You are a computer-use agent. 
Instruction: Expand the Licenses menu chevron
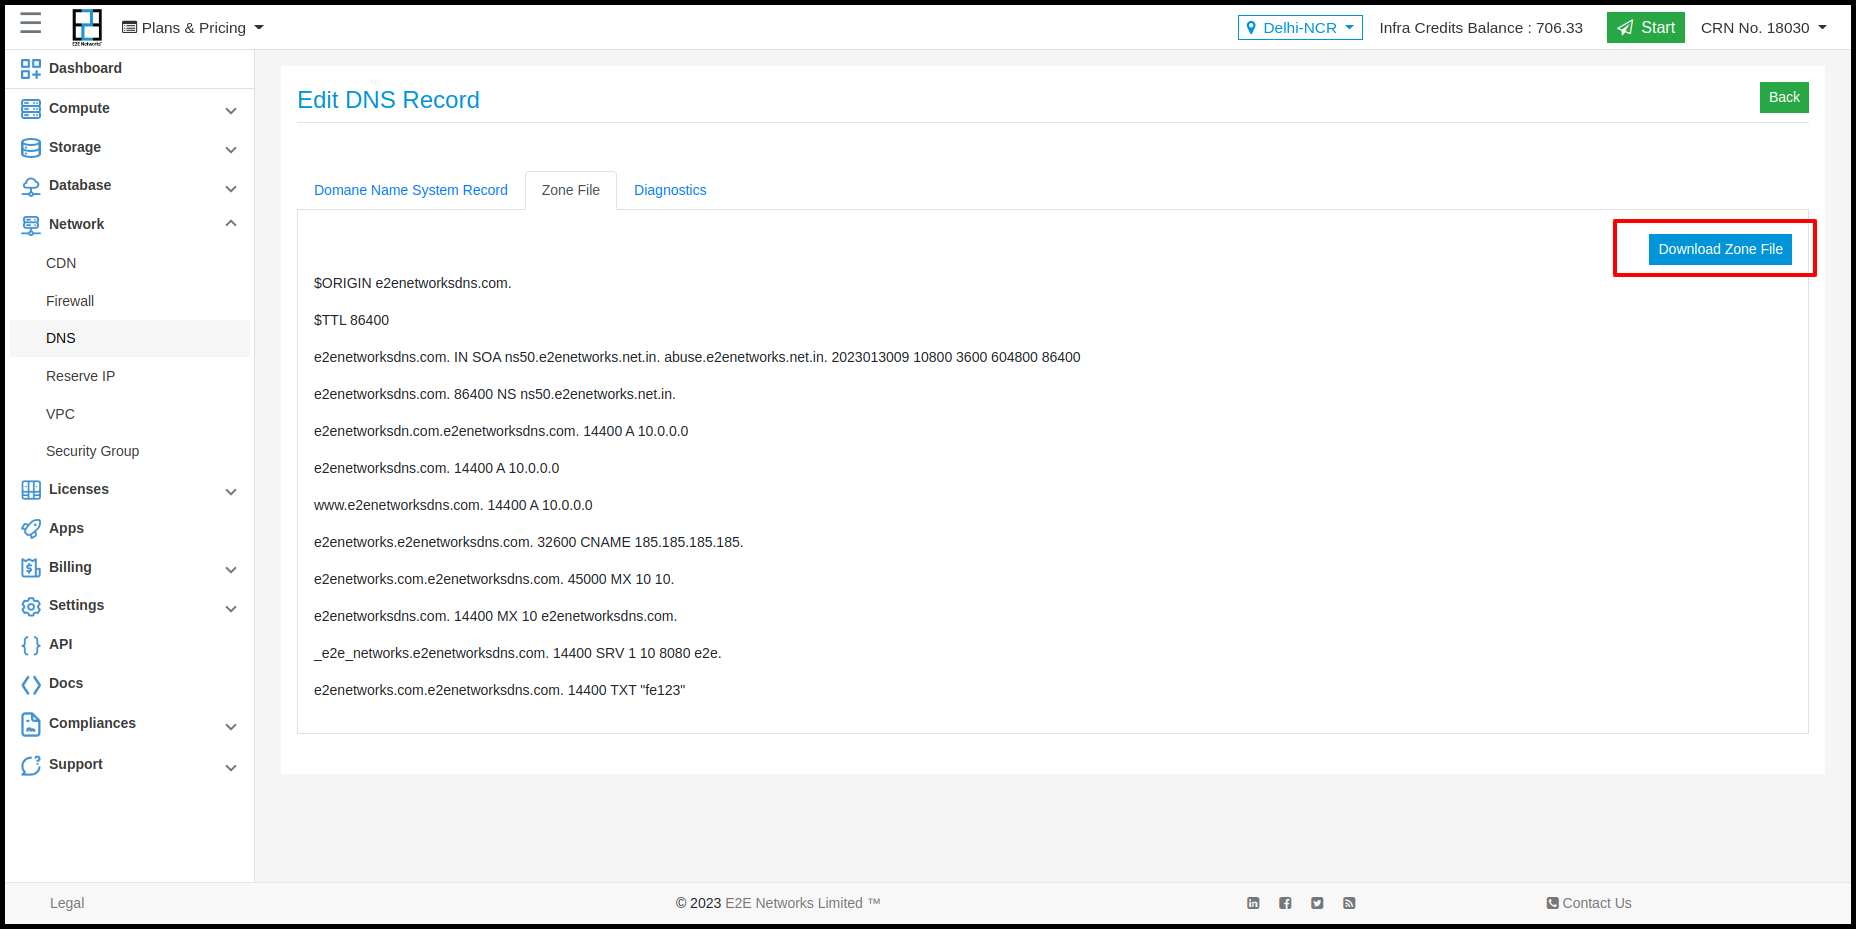[231, 491]
